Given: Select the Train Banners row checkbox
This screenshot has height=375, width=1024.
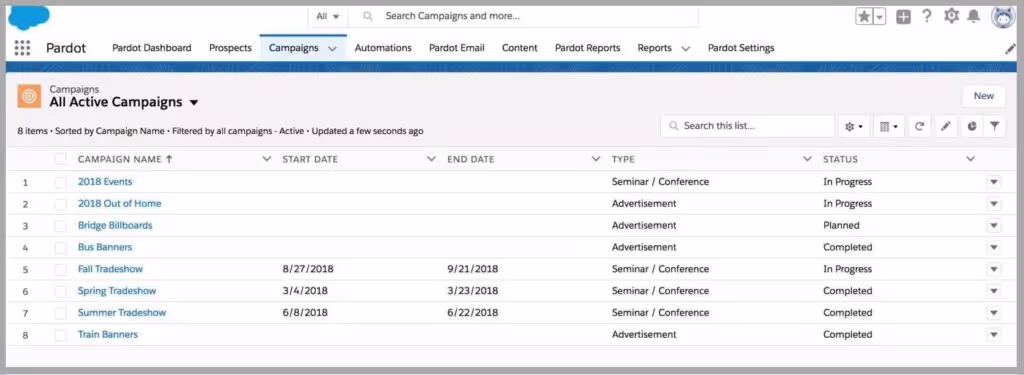Looking at the screenshot, I should pos(60,334).
